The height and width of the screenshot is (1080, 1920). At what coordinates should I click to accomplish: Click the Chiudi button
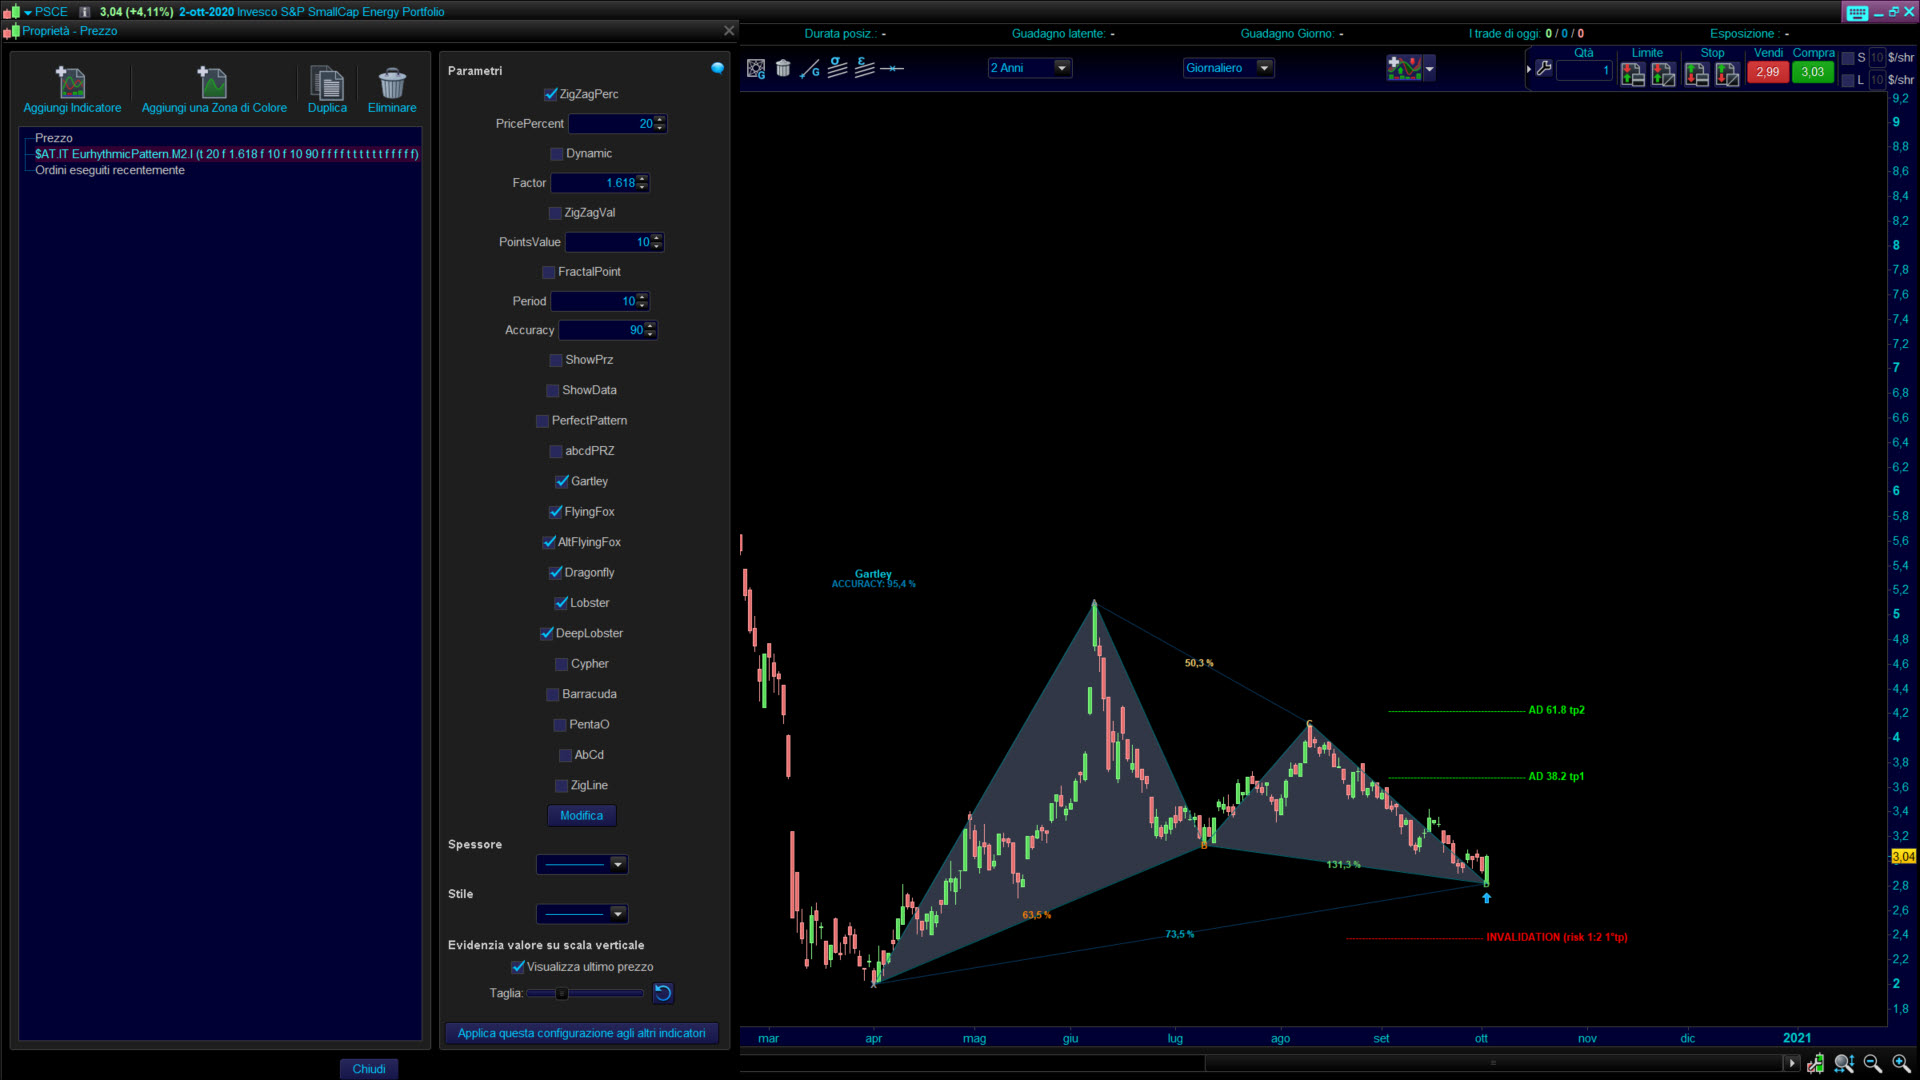368,1068
